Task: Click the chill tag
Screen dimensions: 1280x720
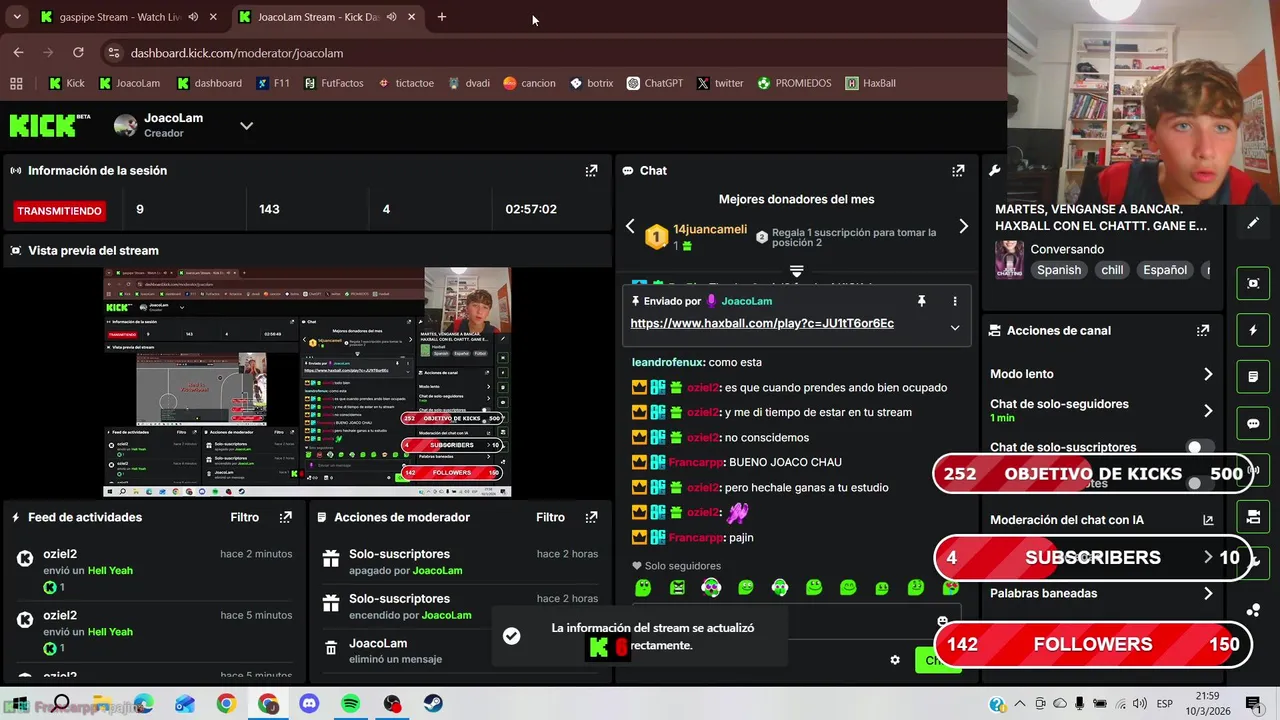Action: [1112, 270]
